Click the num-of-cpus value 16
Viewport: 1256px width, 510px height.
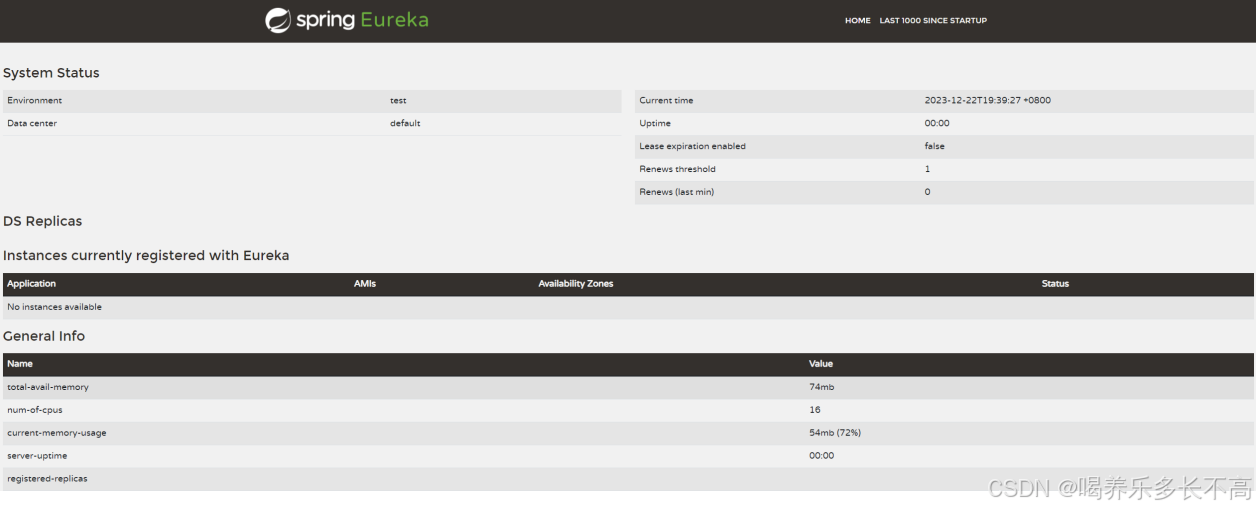814,410
